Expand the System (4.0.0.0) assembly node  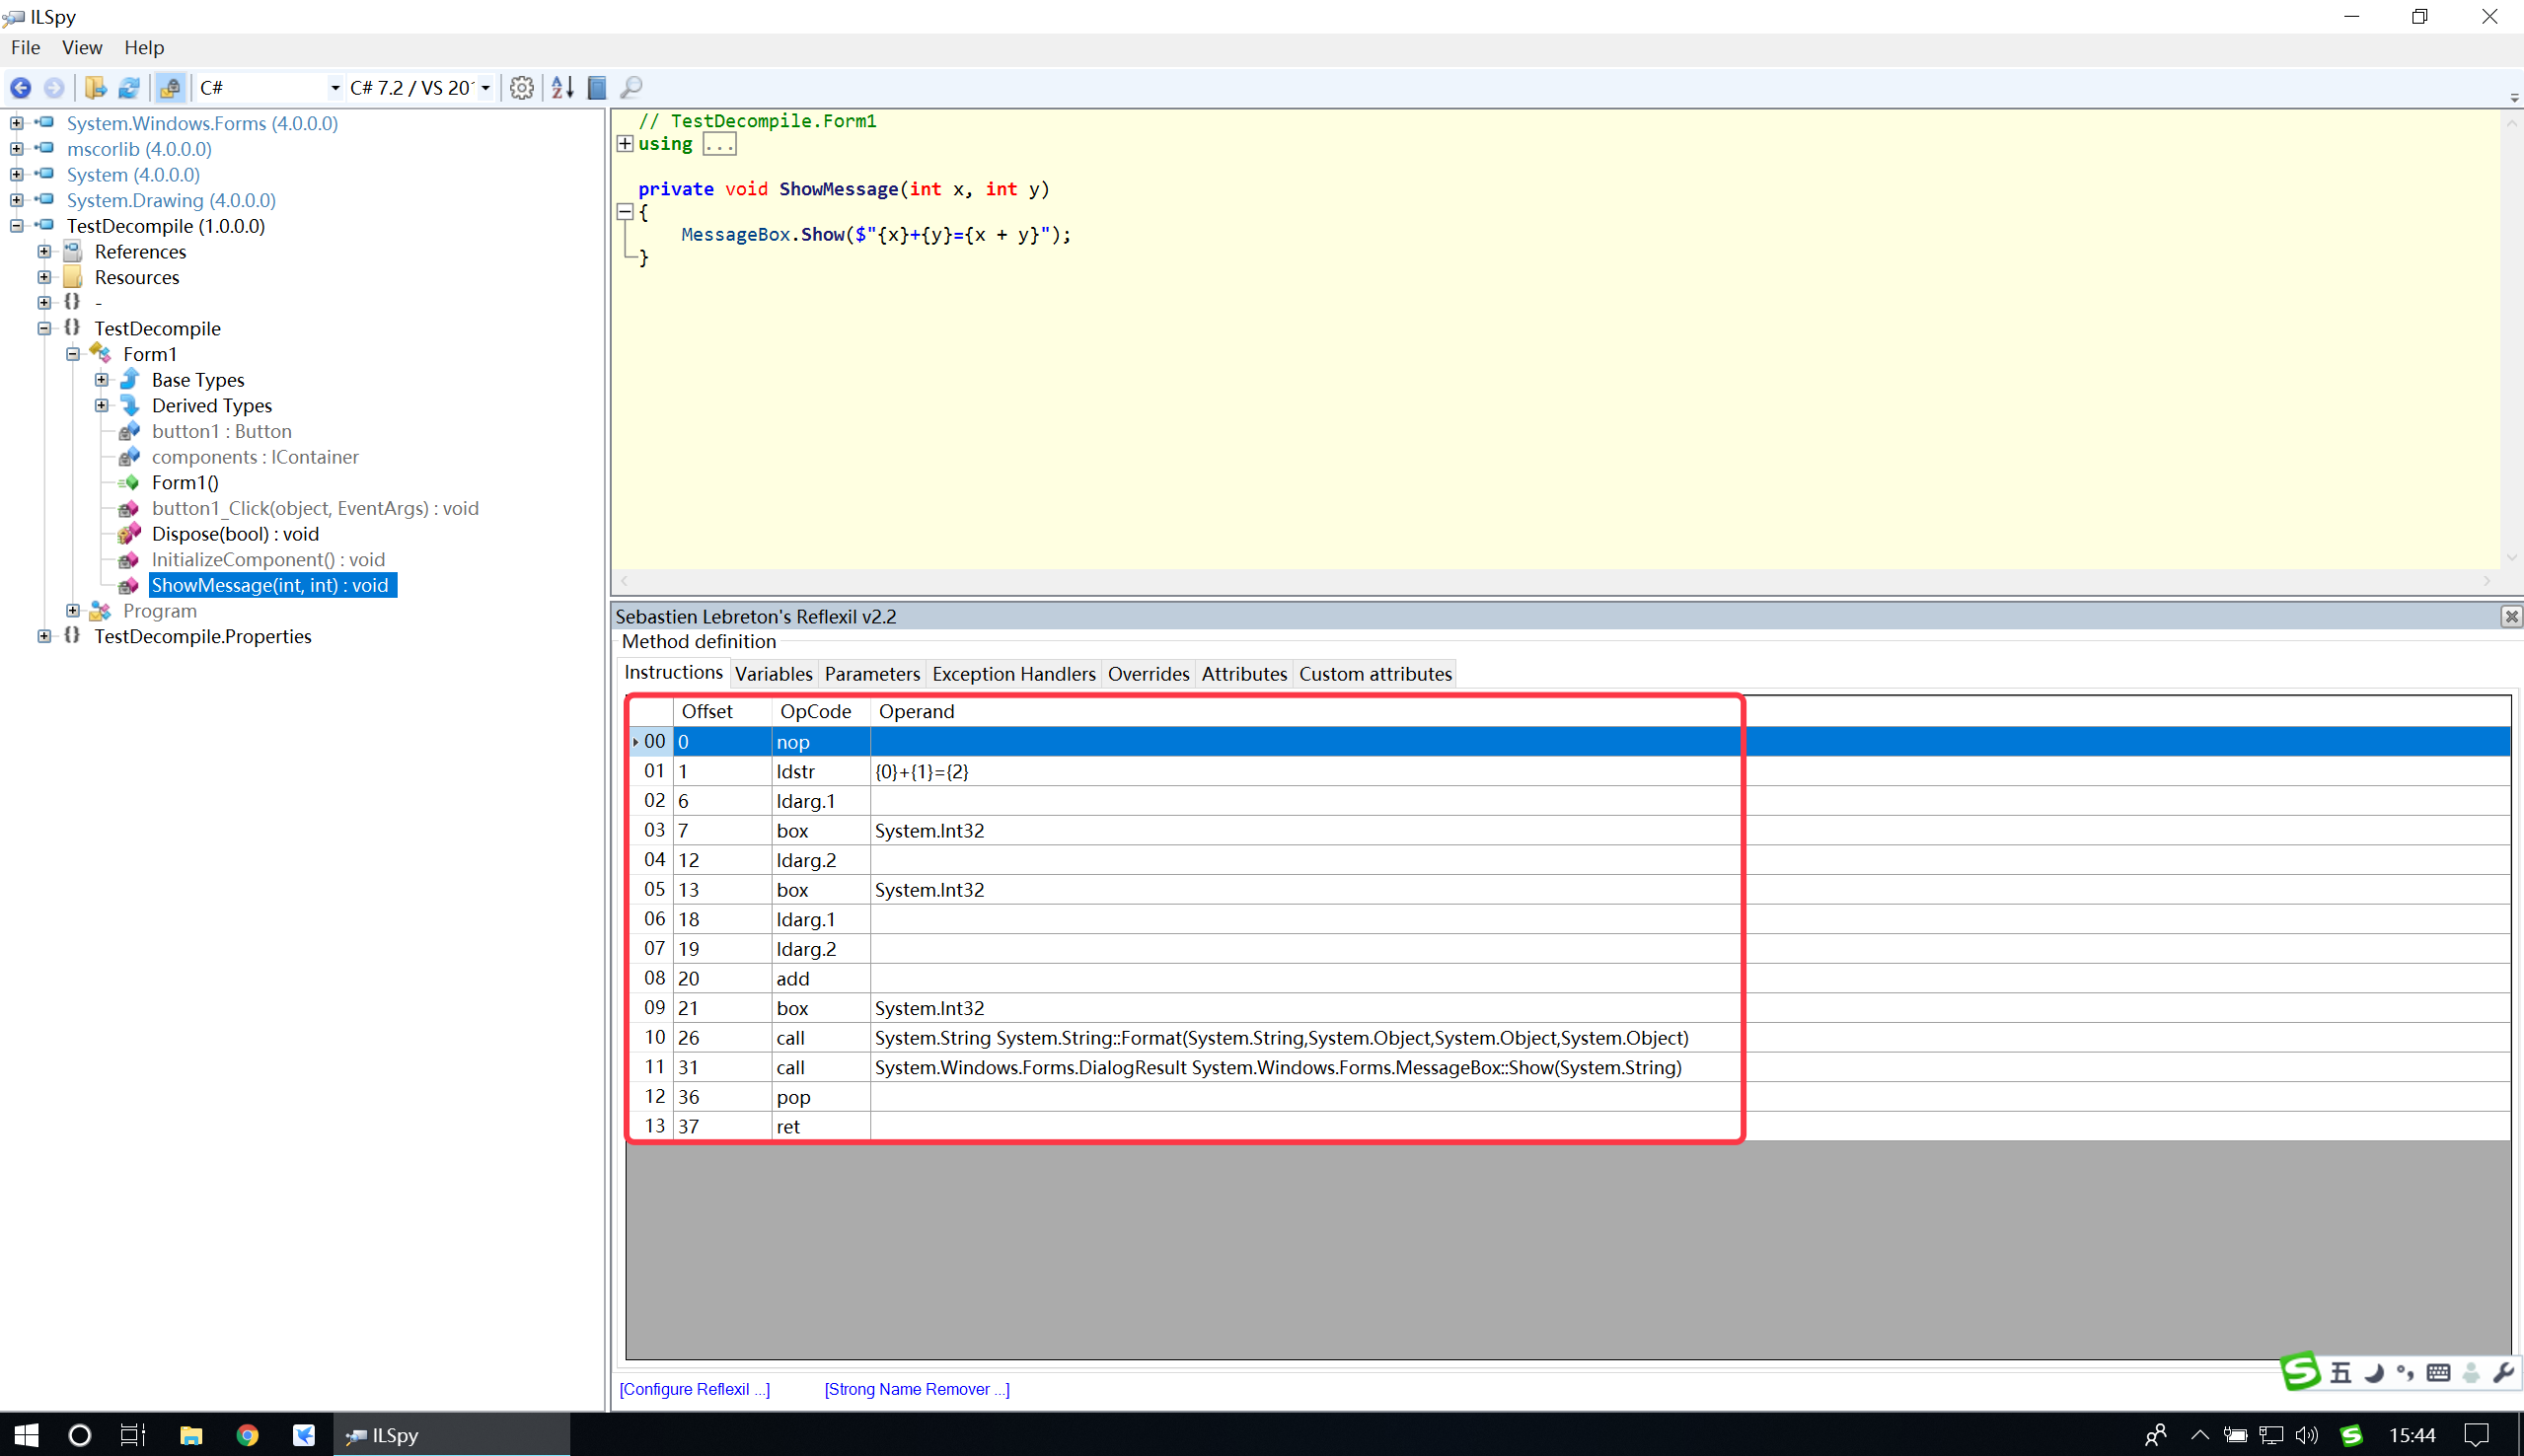[x=16, y=174]
